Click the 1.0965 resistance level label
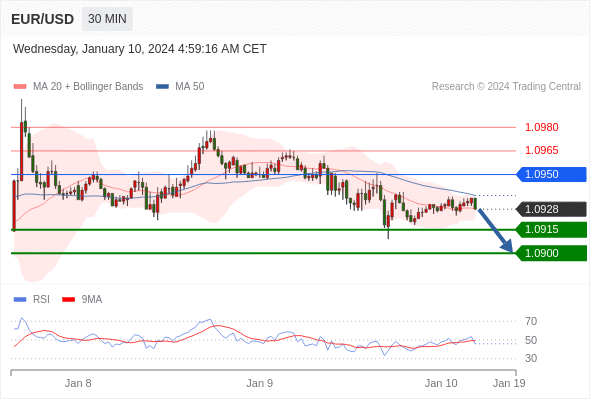590x400 pixels. point(541,151)
